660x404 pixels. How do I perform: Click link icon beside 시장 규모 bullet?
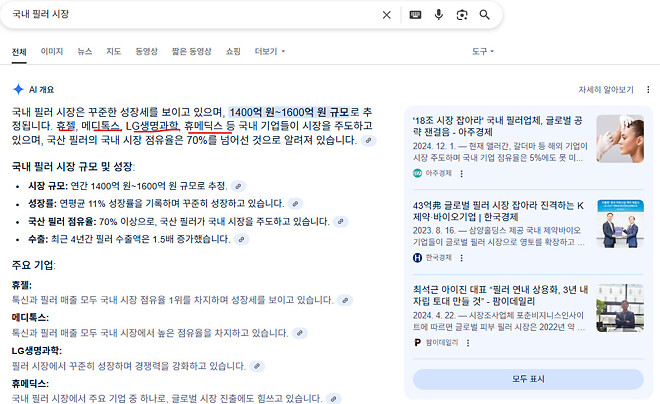tap(238, 186)
